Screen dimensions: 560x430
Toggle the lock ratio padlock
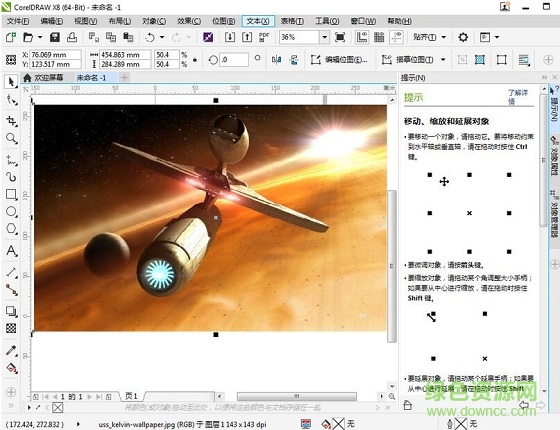[x=195, y=60]
